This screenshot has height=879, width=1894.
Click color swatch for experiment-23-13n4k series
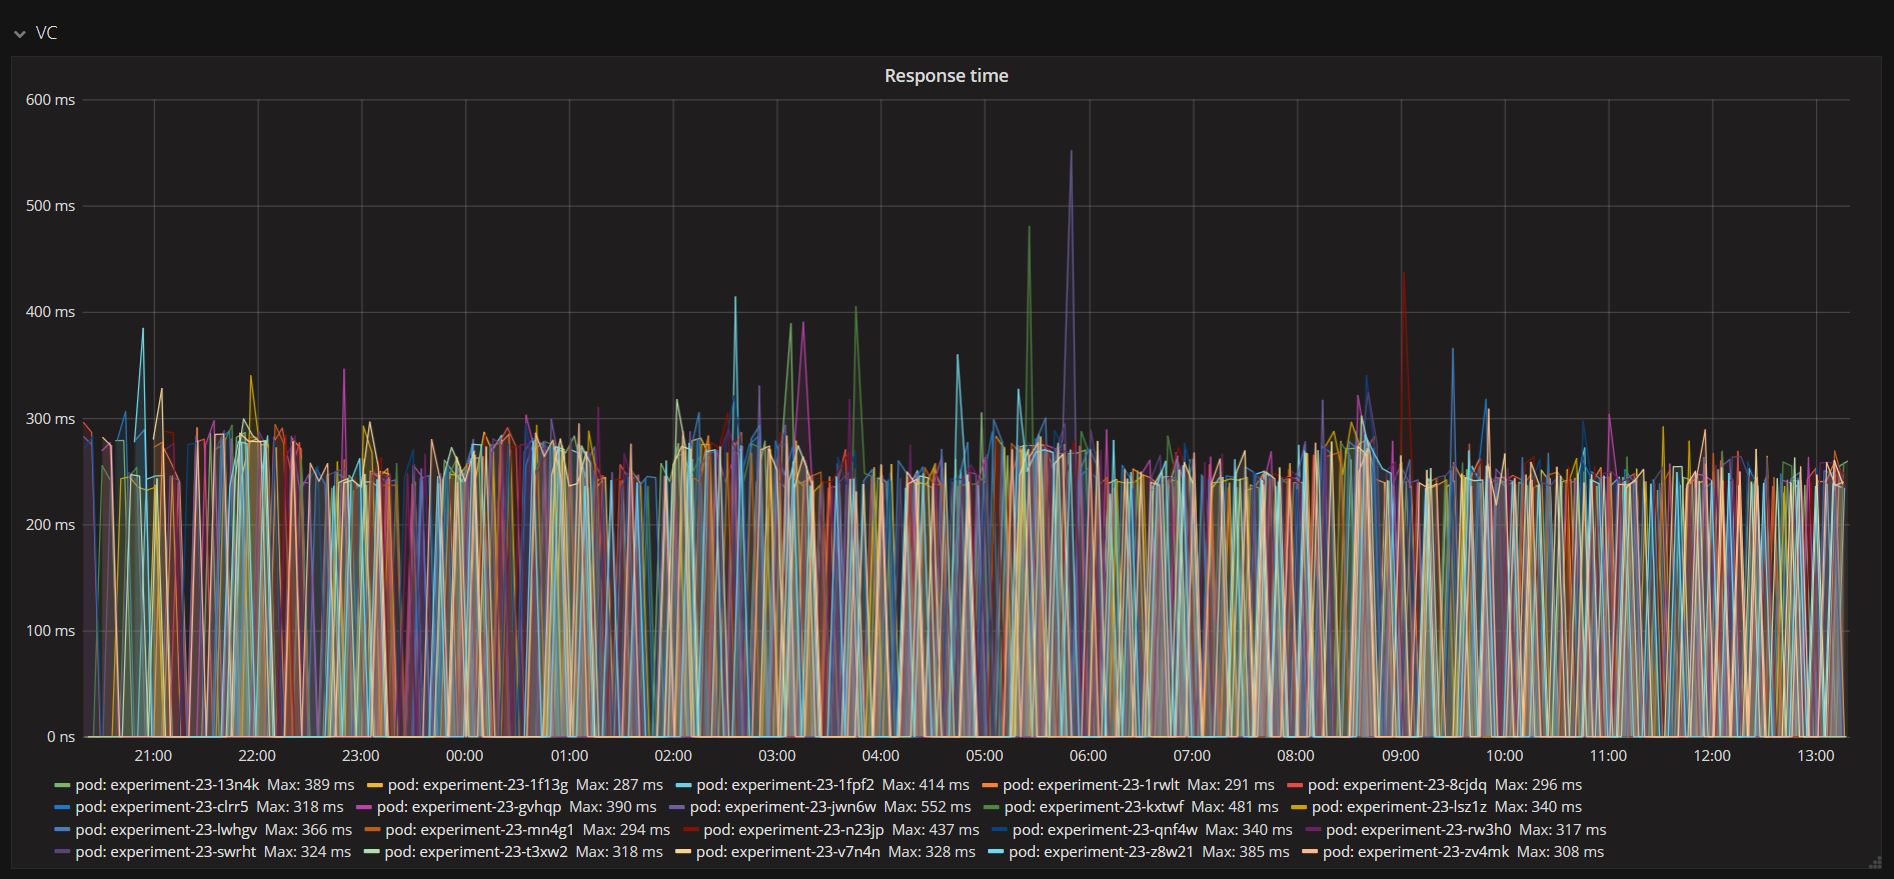[63, 786]
